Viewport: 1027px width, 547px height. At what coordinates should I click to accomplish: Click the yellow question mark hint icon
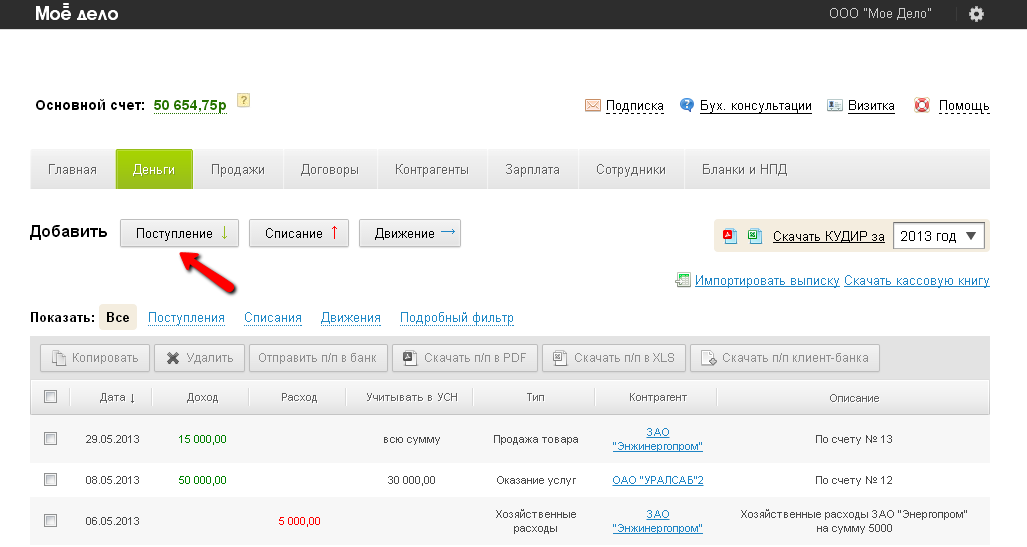click(243, 101)
